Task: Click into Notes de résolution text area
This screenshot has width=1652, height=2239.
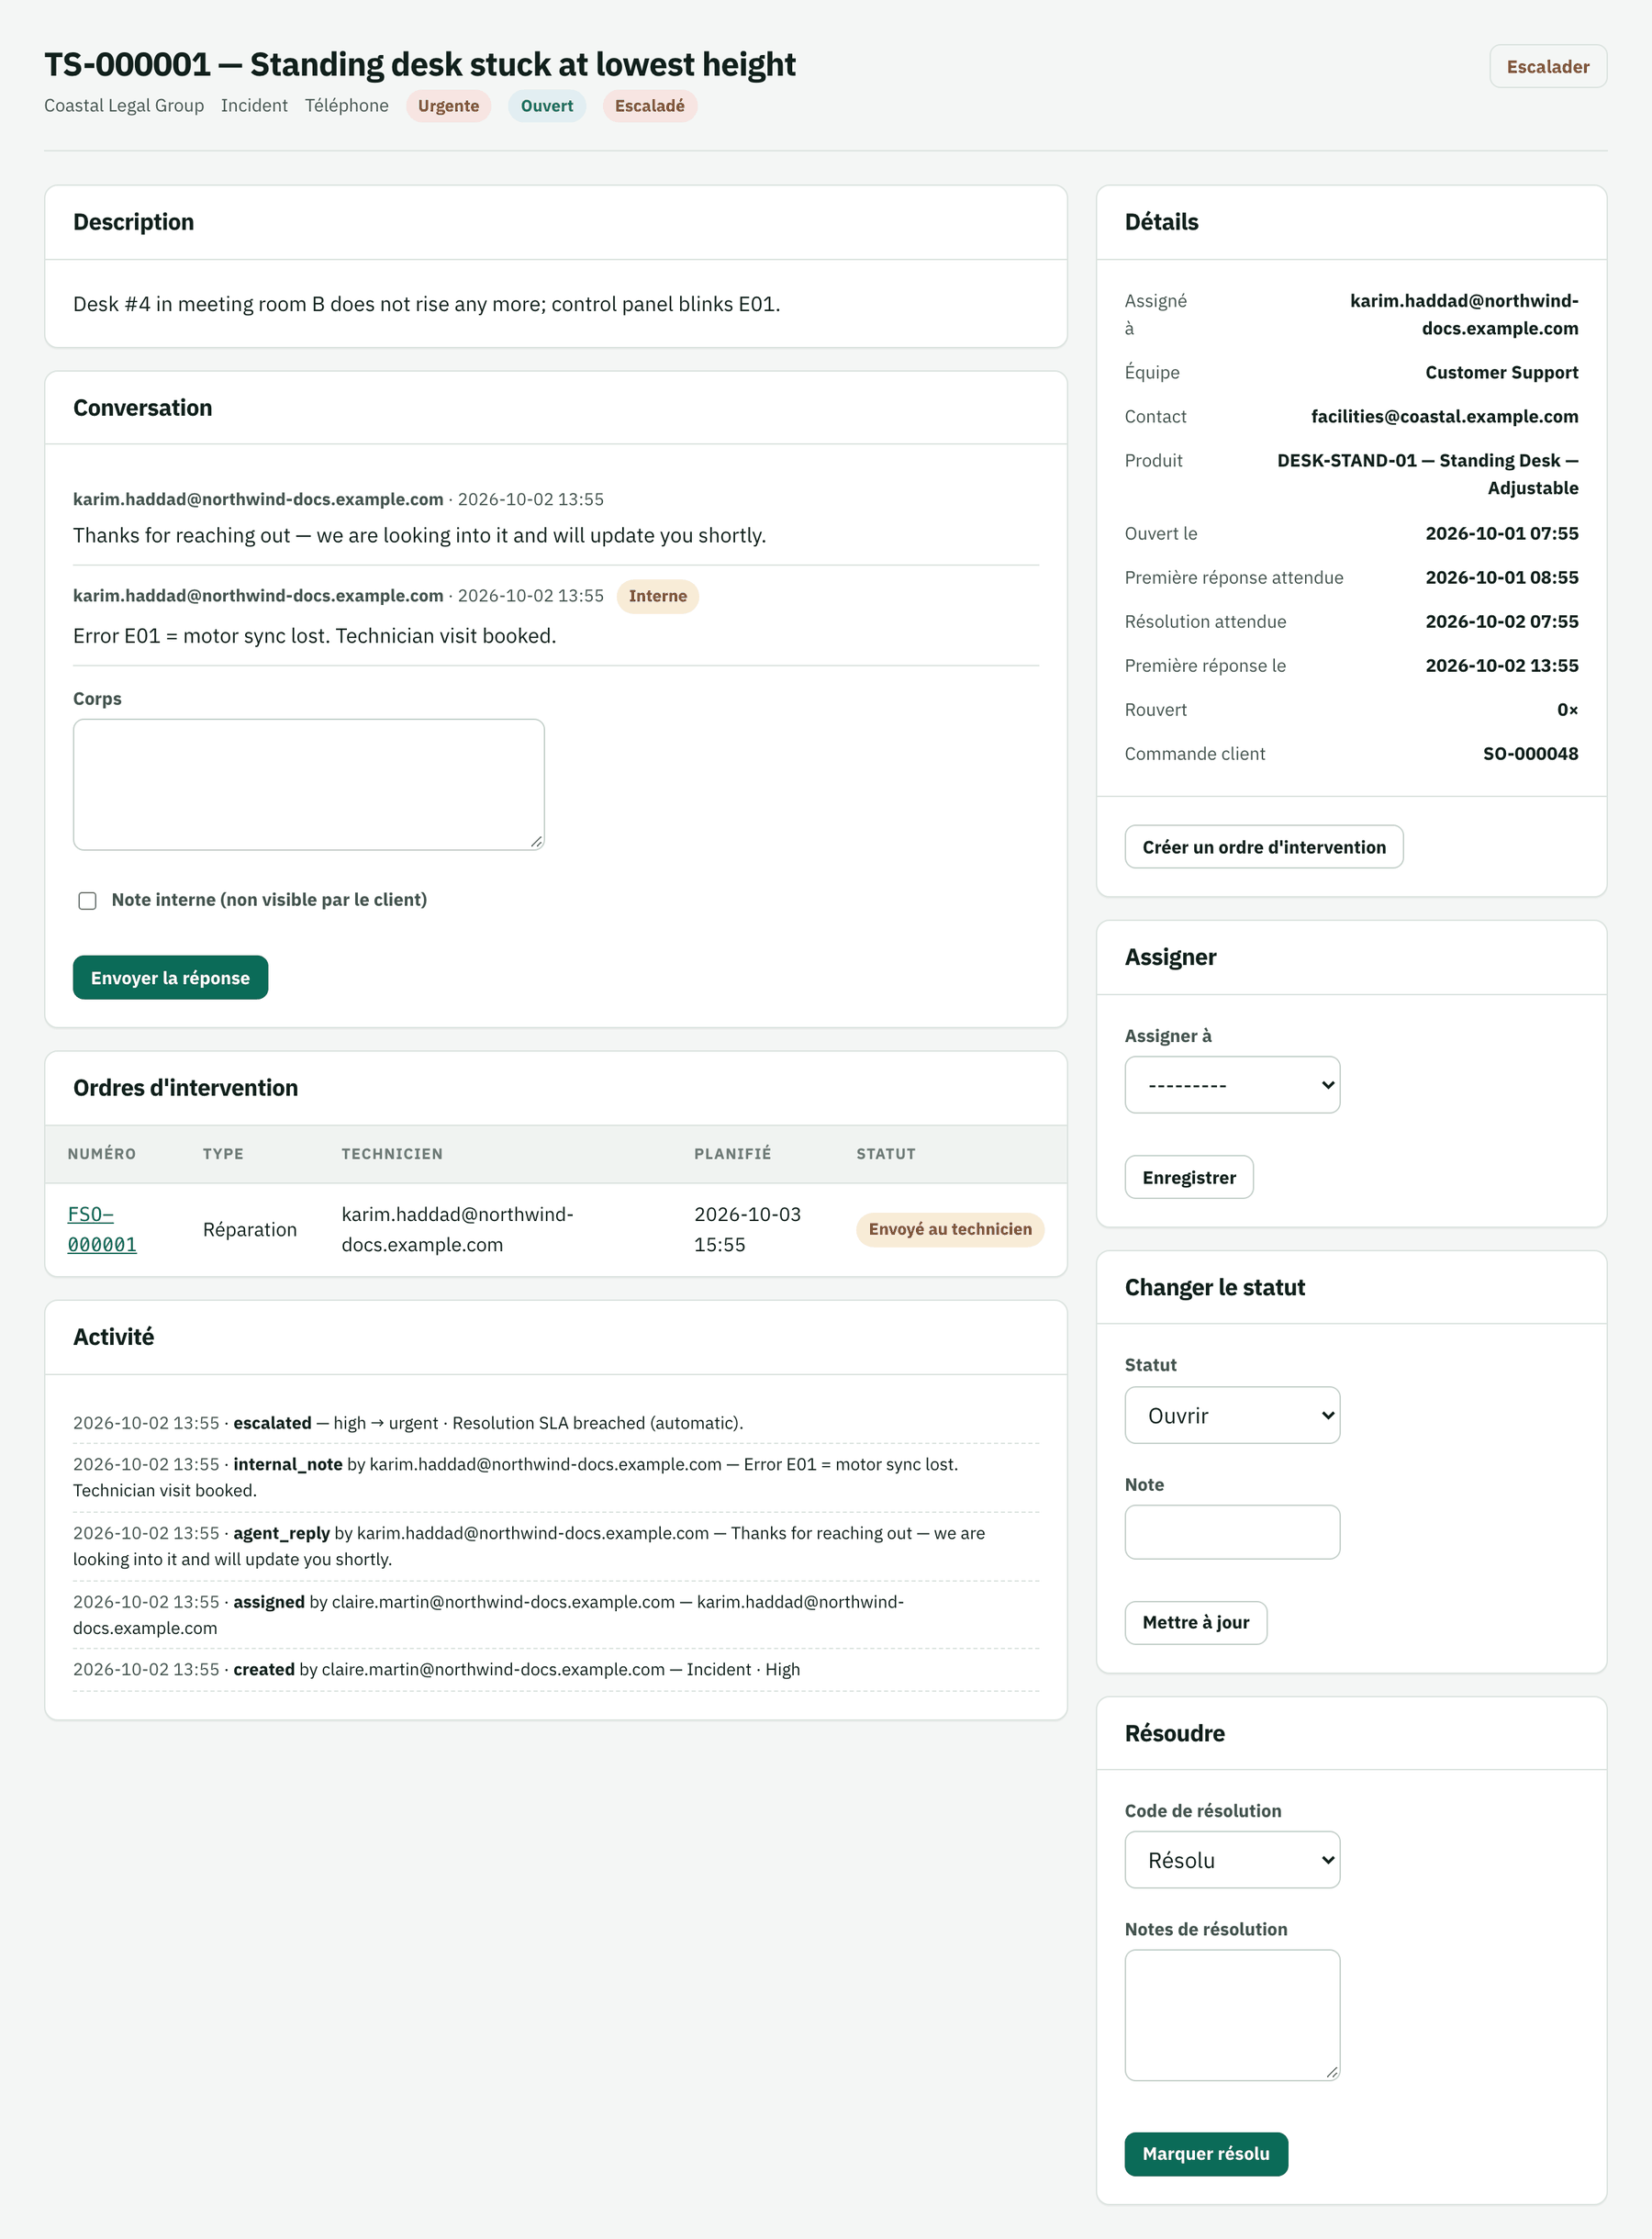Action: click(x=1232, y=2014)
